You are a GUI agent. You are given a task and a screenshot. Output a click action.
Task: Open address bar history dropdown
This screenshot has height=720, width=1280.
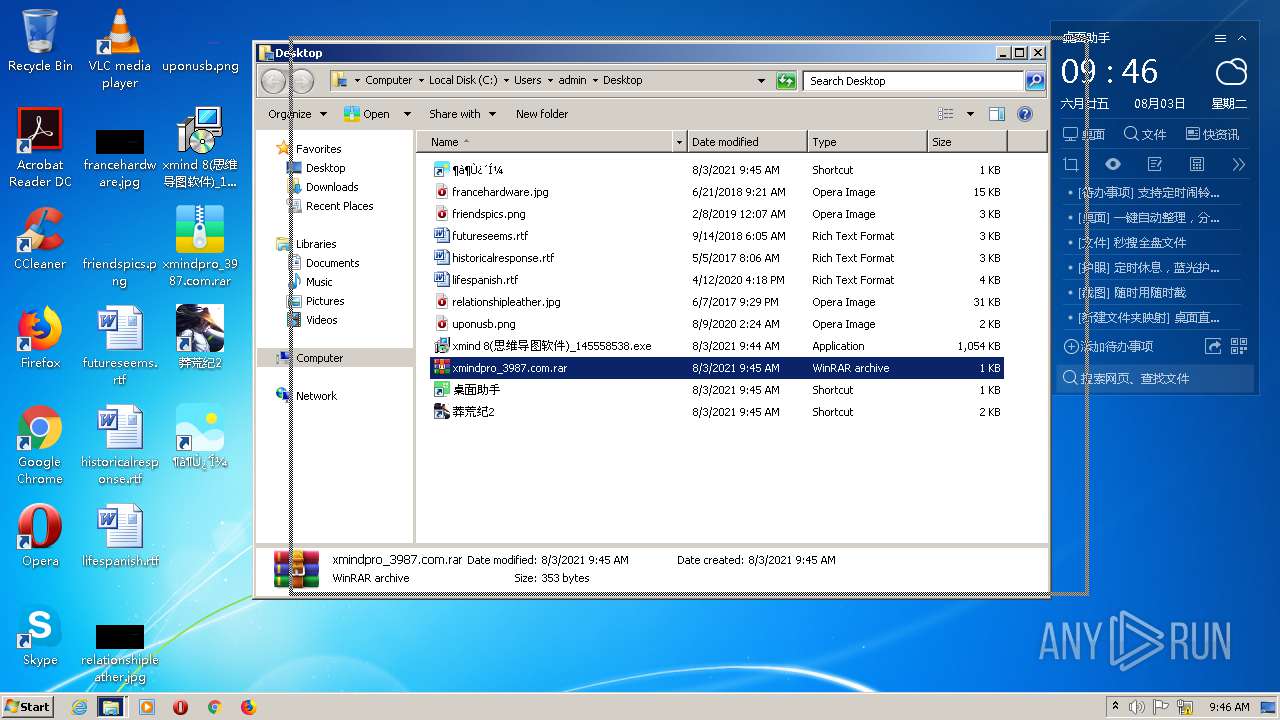762,81
